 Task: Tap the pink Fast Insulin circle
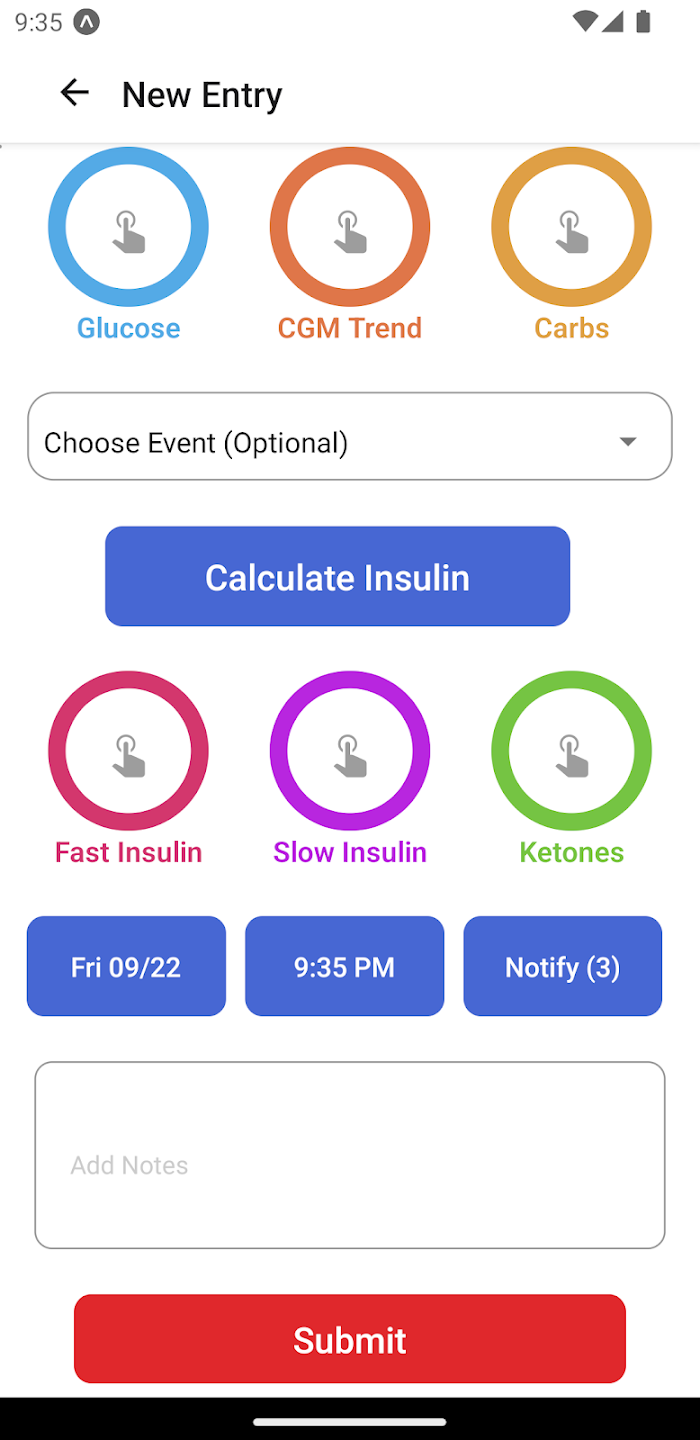coord(128,751)
